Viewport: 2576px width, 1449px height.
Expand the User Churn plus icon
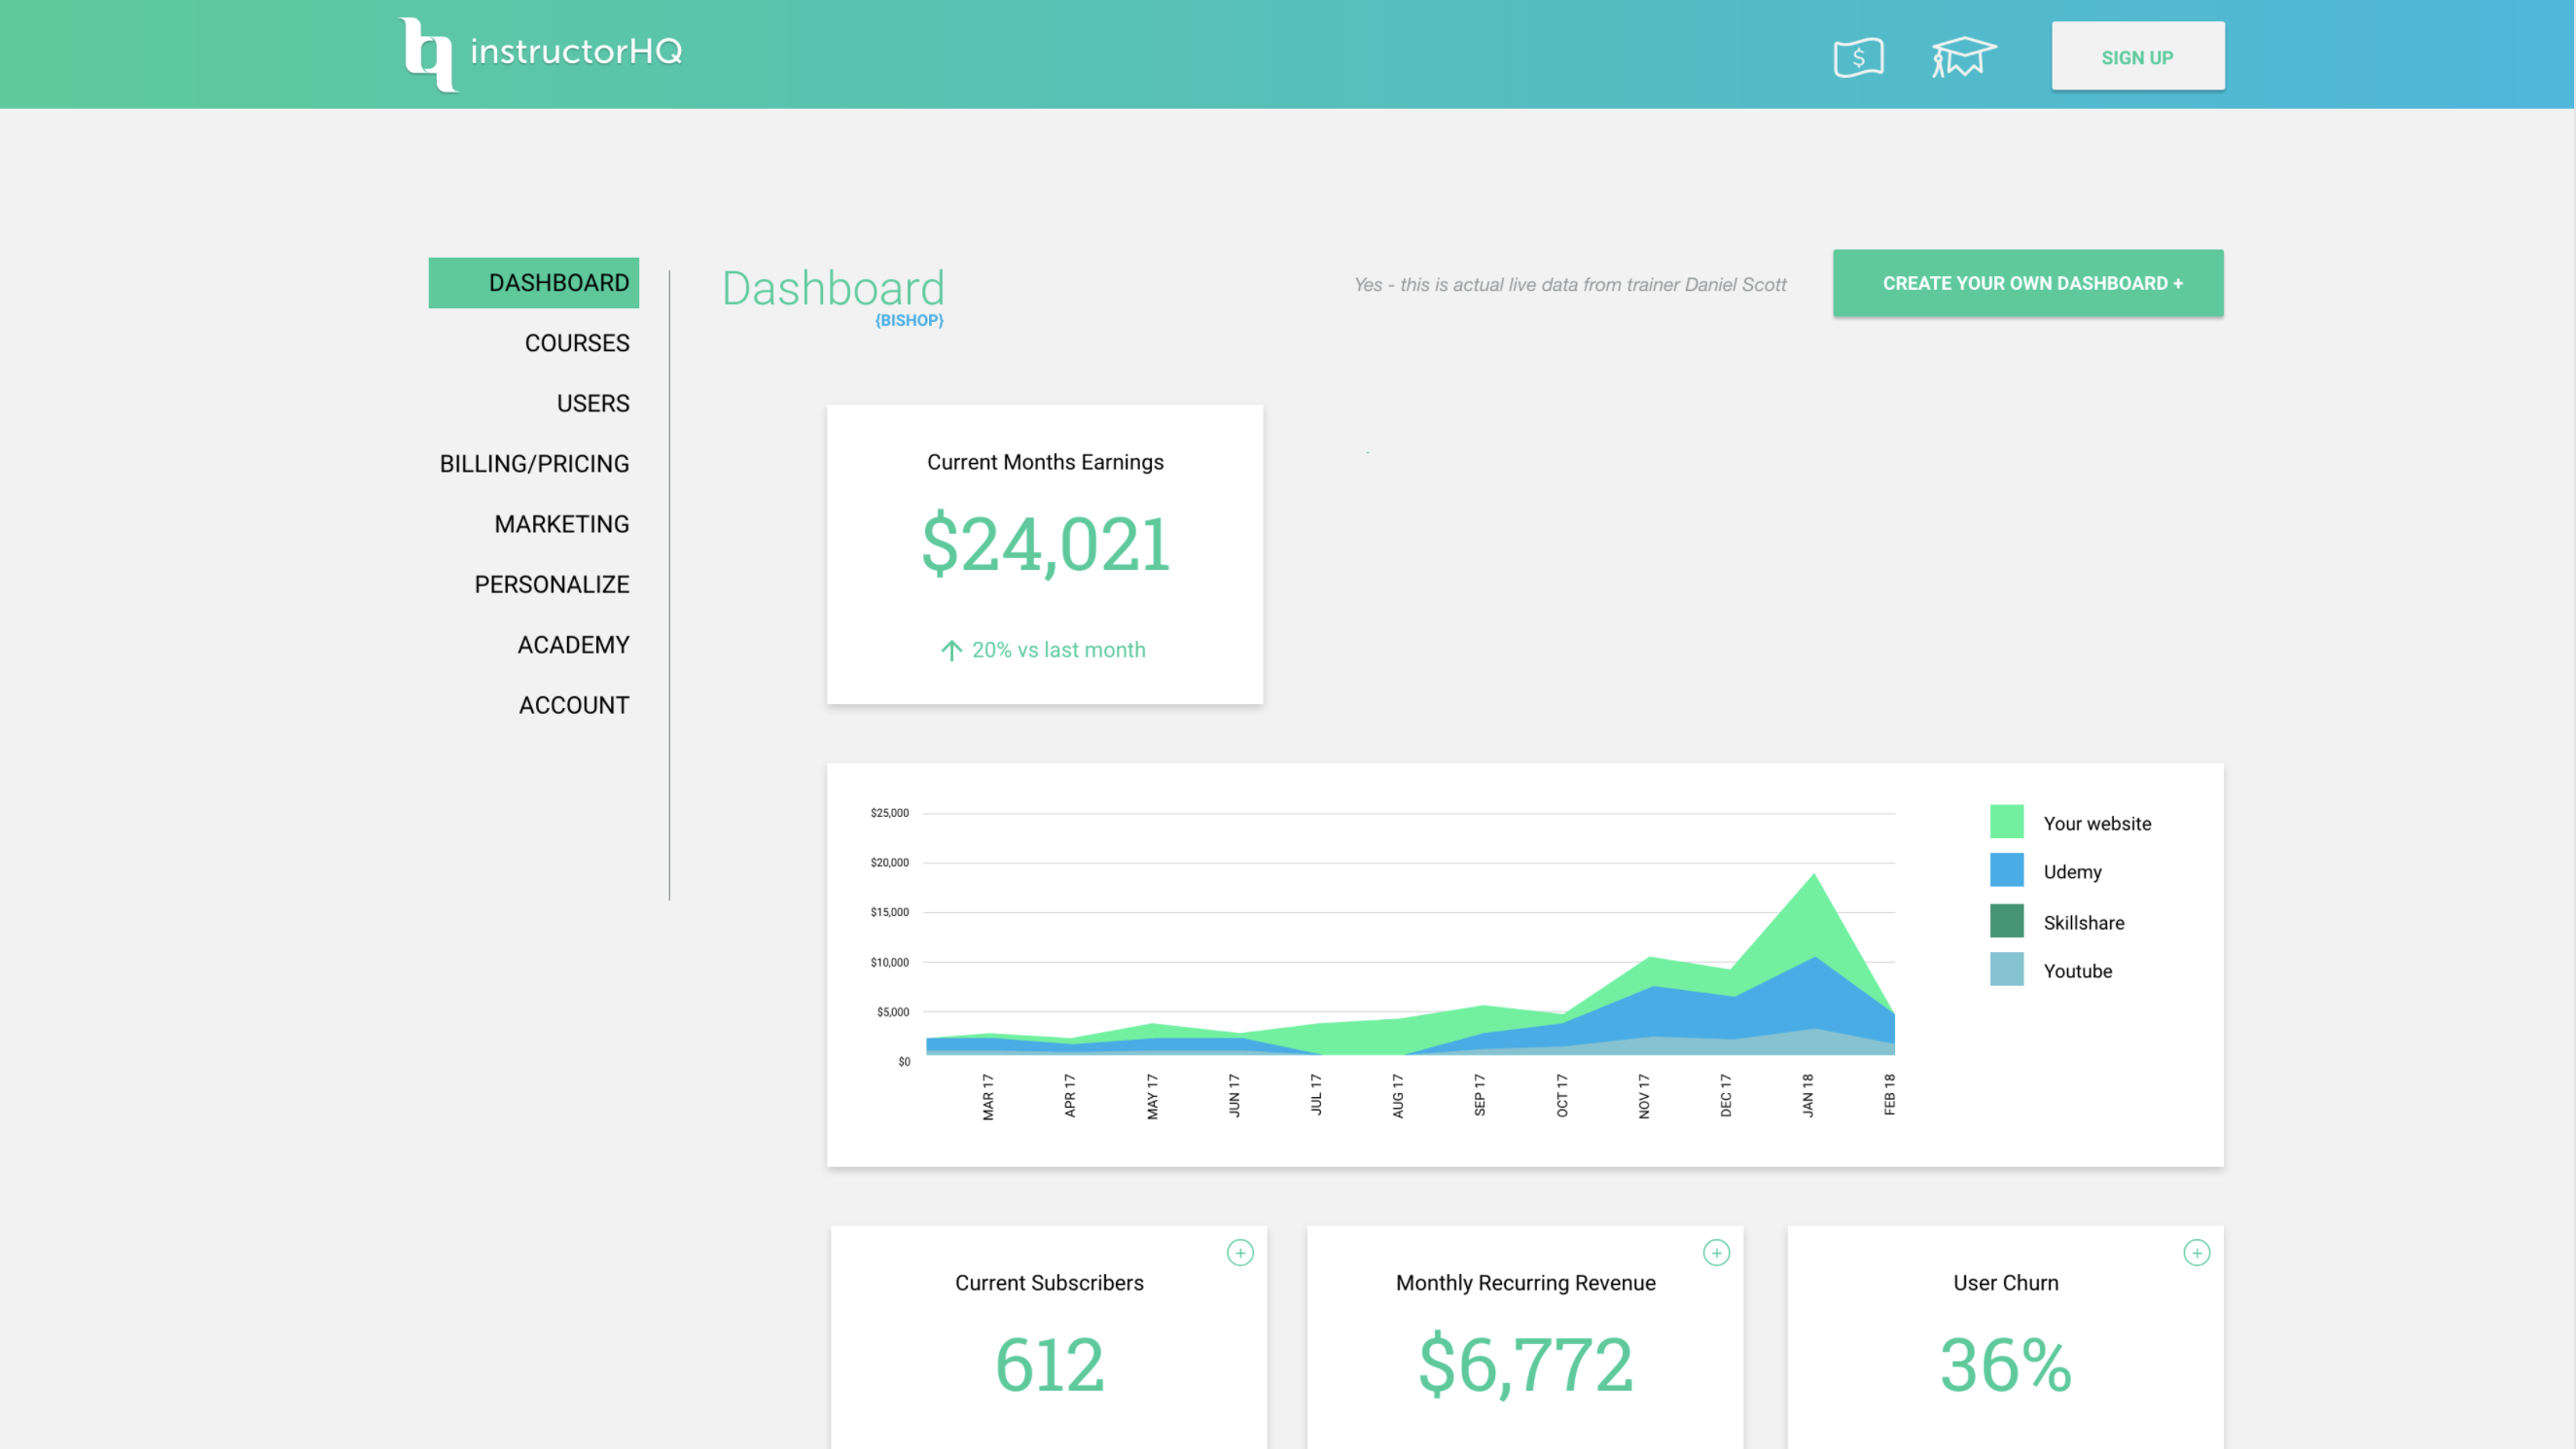click(x=2196, y=1252)
